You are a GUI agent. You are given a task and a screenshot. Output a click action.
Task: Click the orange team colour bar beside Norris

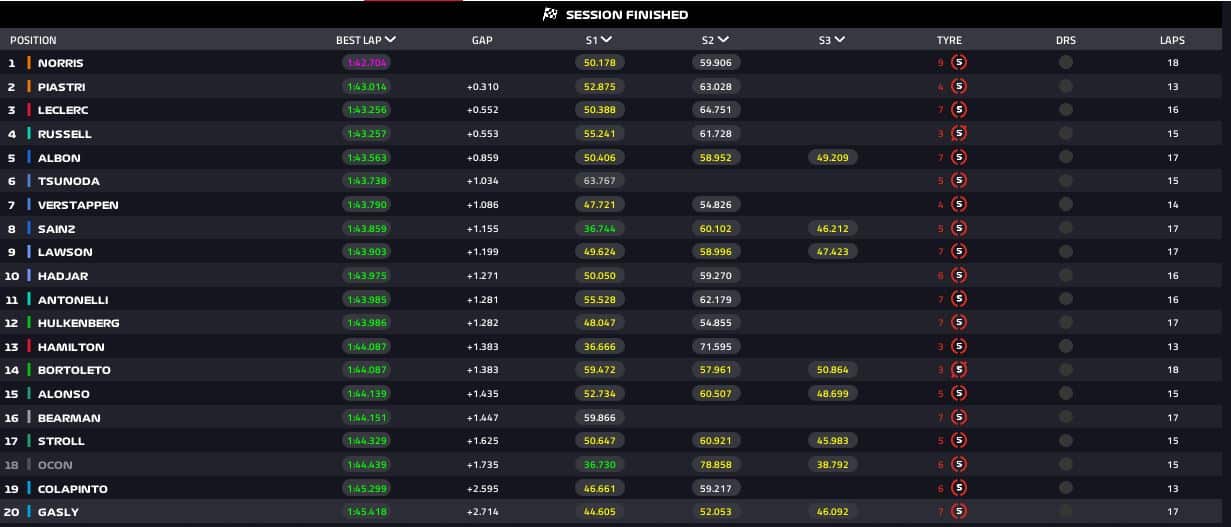coord(29,62)
